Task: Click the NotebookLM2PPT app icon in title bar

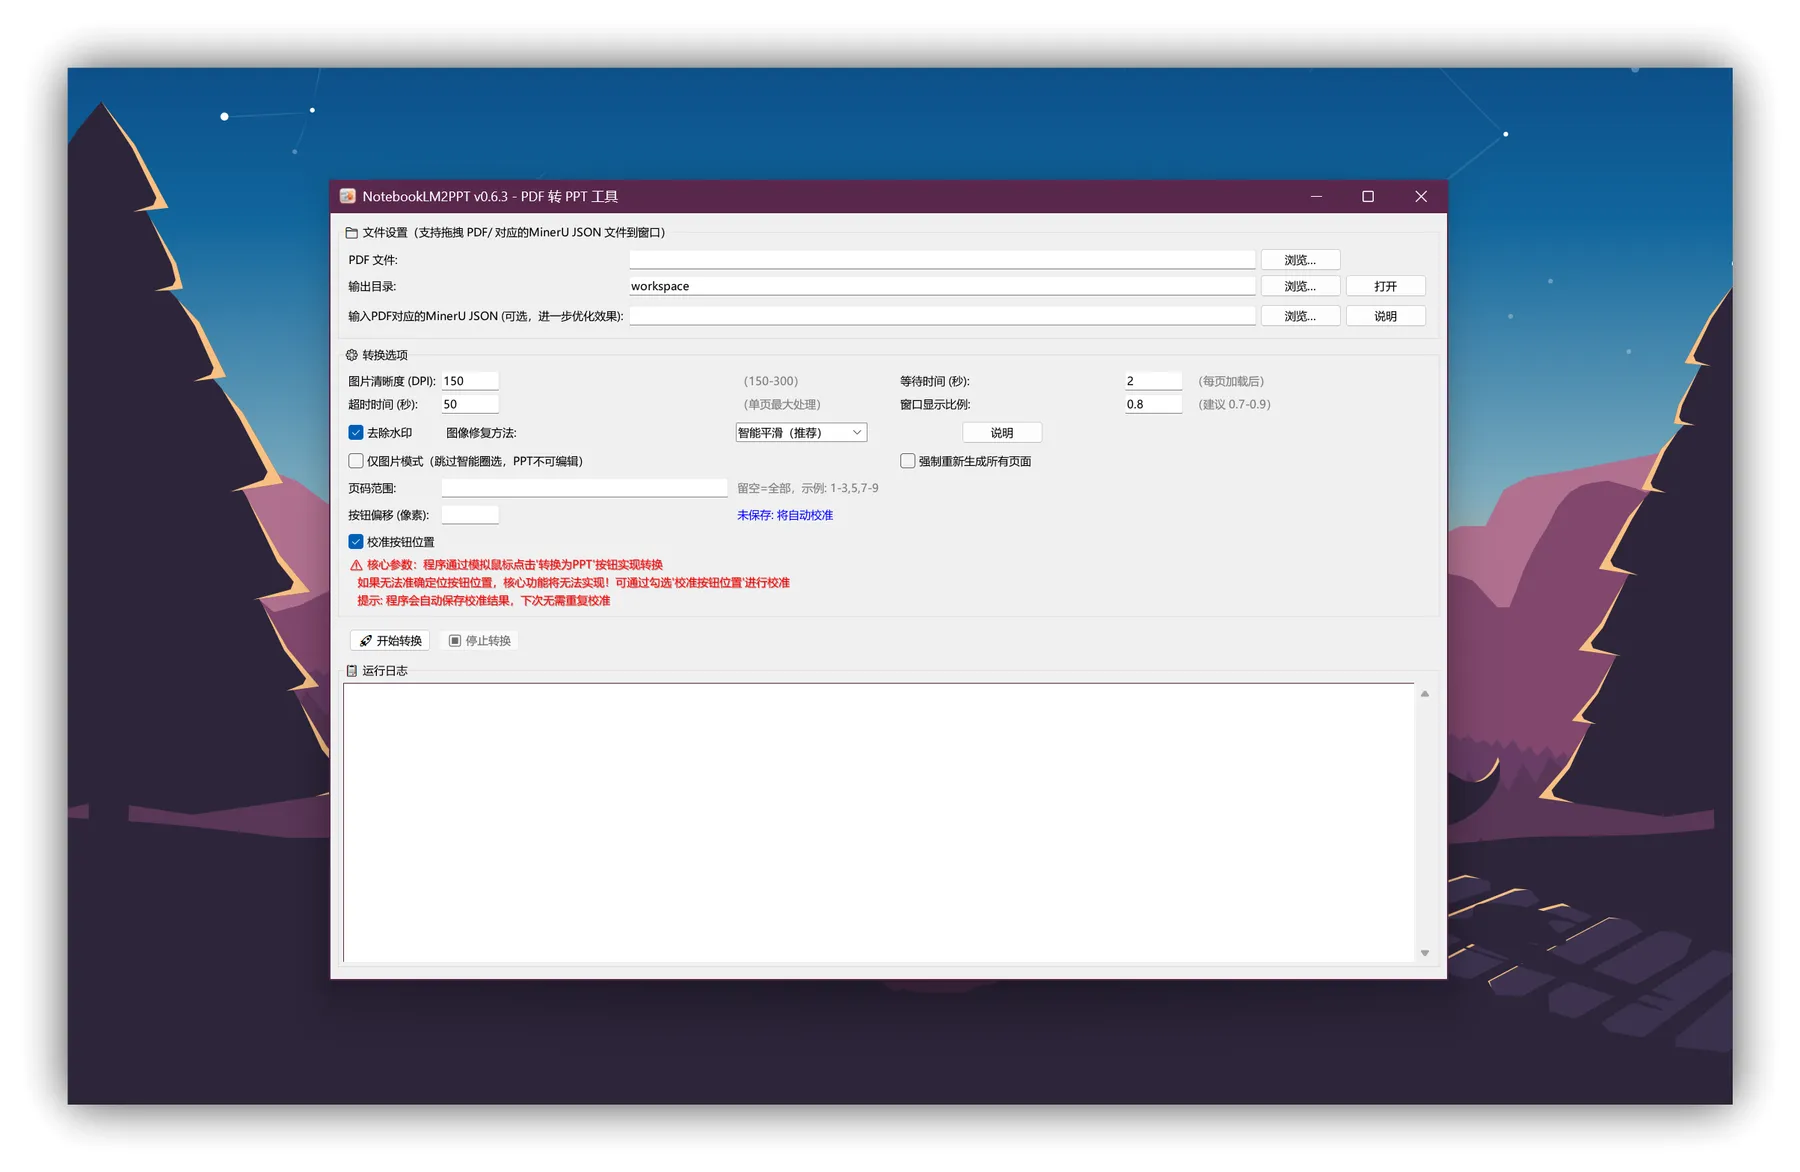Action: (348, 197)
